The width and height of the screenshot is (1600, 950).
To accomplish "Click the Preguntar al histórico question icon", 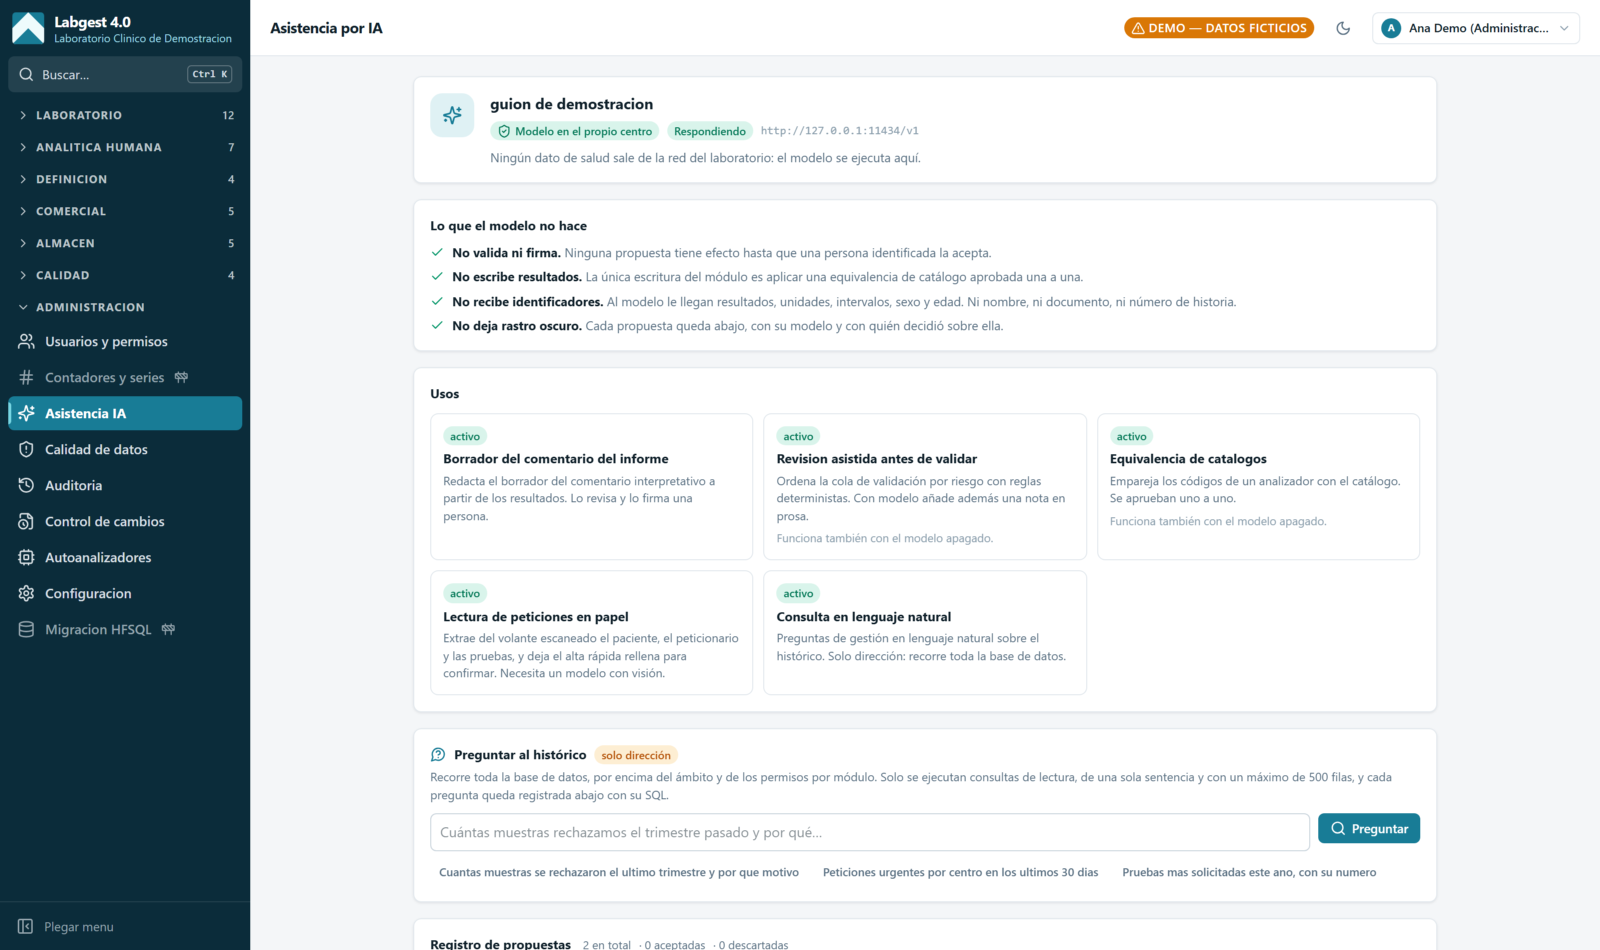I will (438, 755).
